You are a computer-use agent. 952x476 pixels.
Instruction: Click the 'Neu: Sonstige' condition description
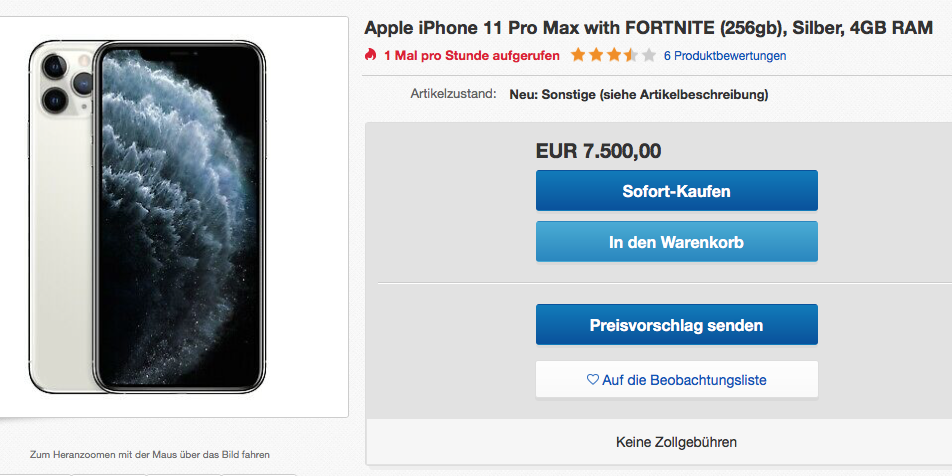click(638, 95)
